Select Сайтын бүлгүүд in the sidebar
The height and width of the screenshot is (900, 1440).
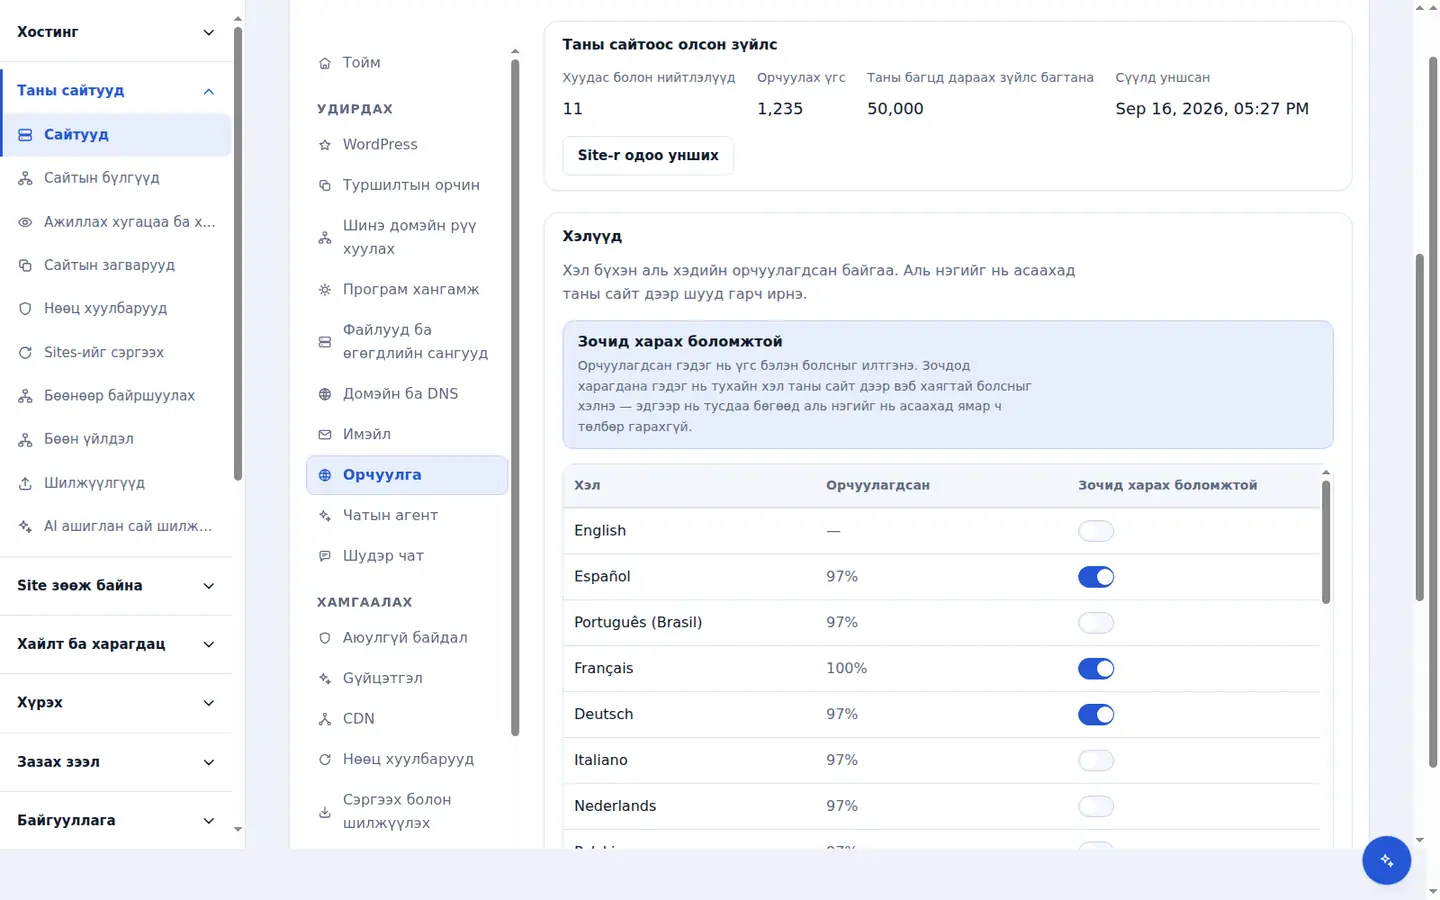(x=116, y=178)
